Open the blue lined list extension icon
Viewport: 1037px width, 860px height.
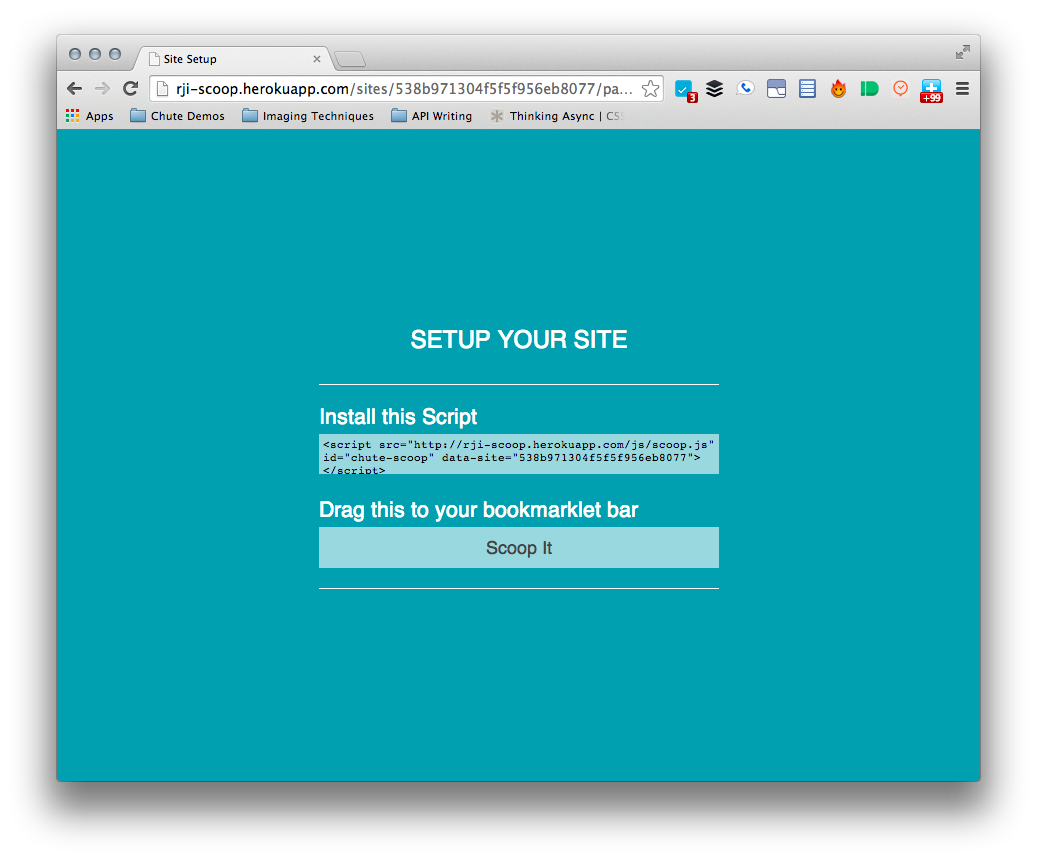click(807, 89)
